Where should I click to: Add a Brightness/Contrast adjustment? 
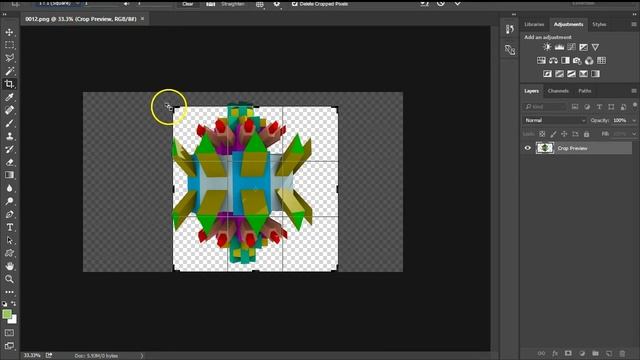pyautogui.click(x=547, y=47)
